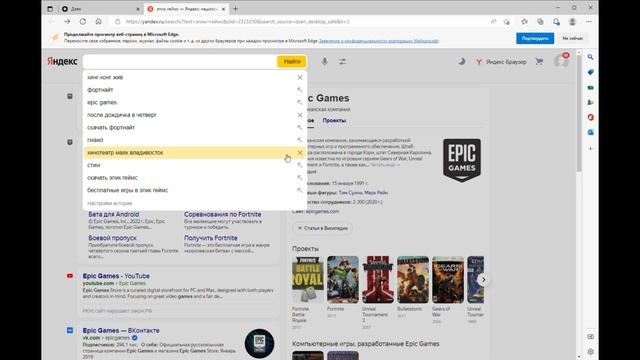Image resolution: width=640 pixels, height=360 pixels.
Task: Open the Microsoft privacy statement link
Action: [x=379, y=41]
